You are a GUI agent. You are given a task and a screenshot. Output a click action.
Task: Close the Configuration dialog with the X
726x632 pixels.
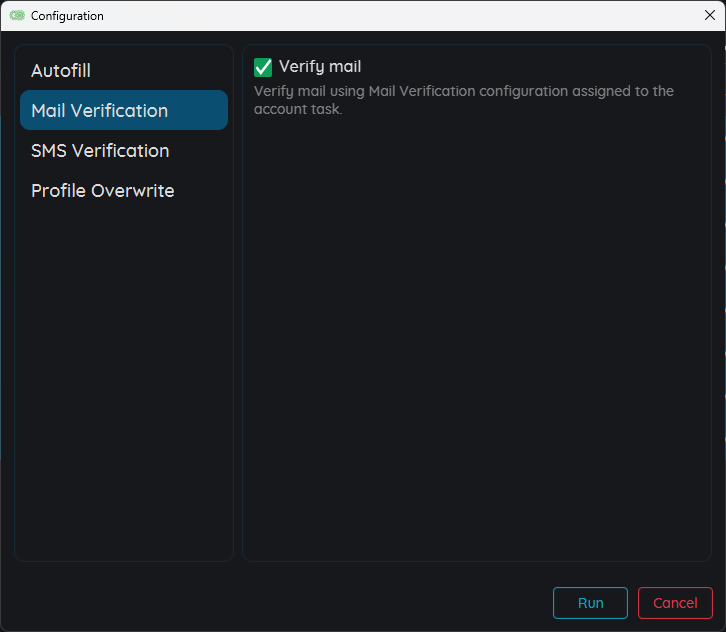(x=709, y=15)
